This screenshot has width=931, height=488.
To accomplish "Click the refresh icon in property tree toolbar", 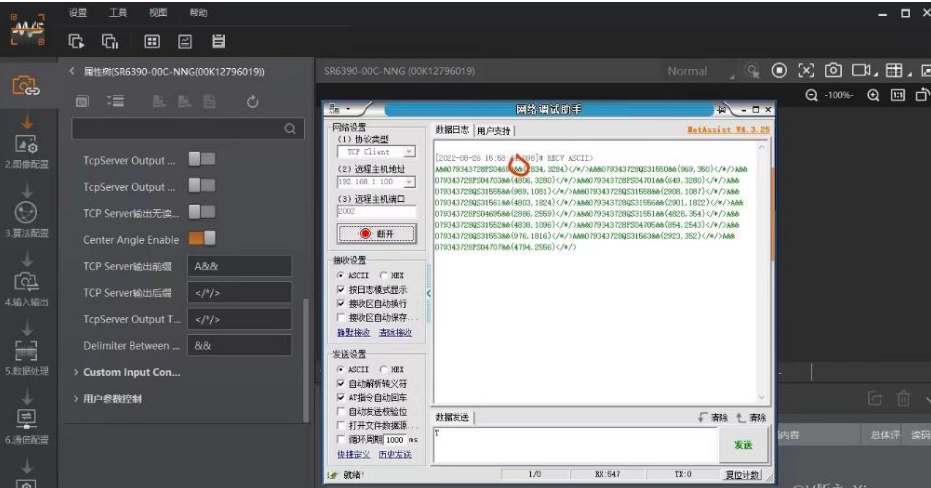I will (x=252, y=102).
